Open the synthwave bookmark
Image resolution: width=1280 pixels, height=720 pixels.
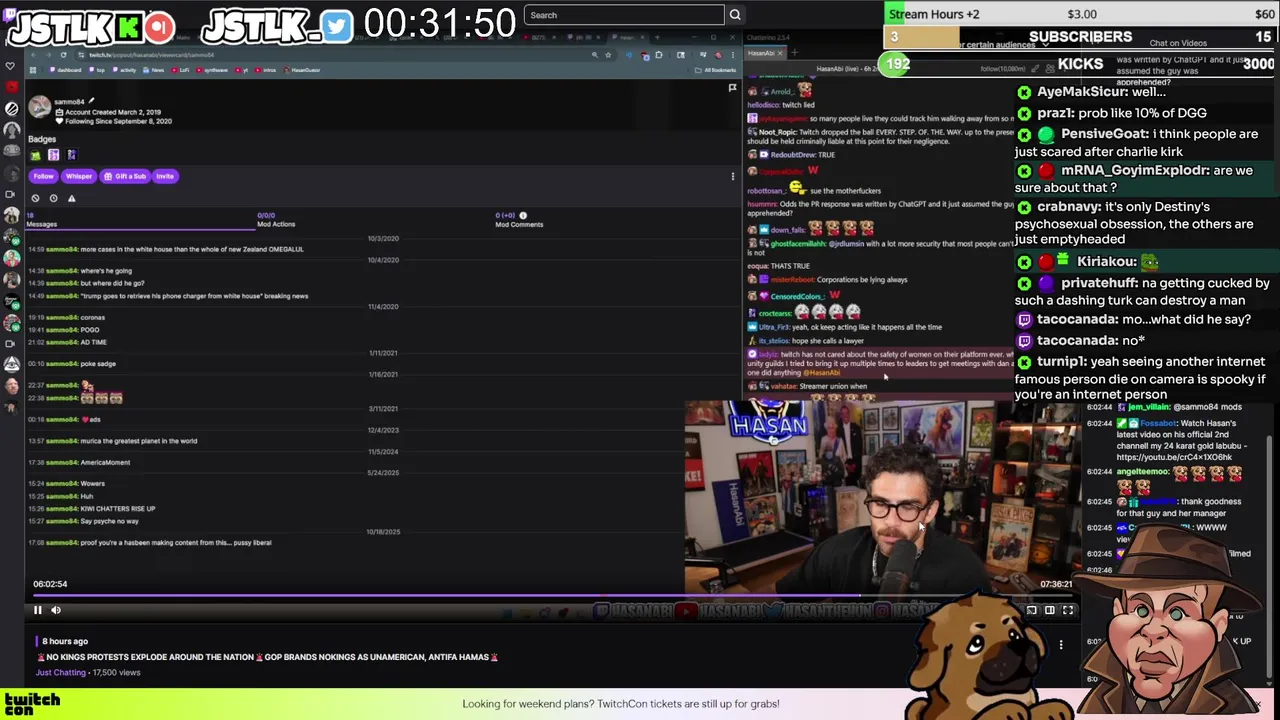[x=212, y=70]
